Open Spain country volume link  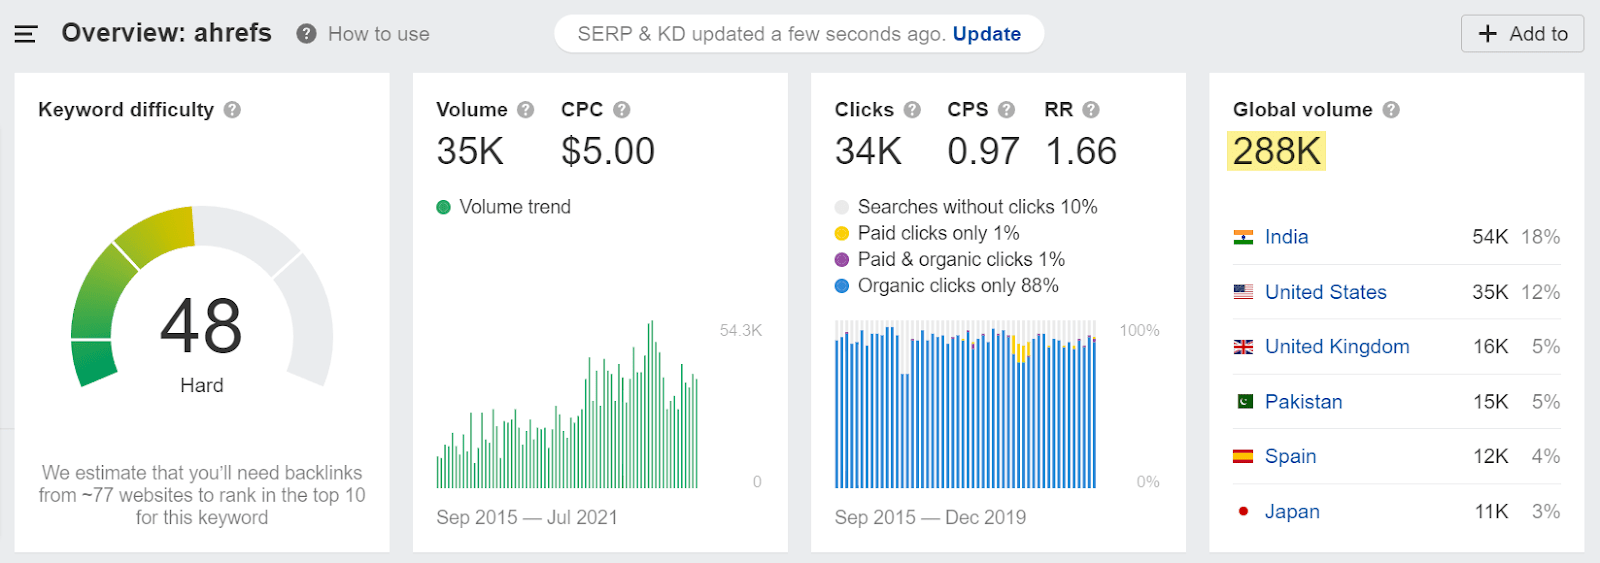tap(1290, 456)
